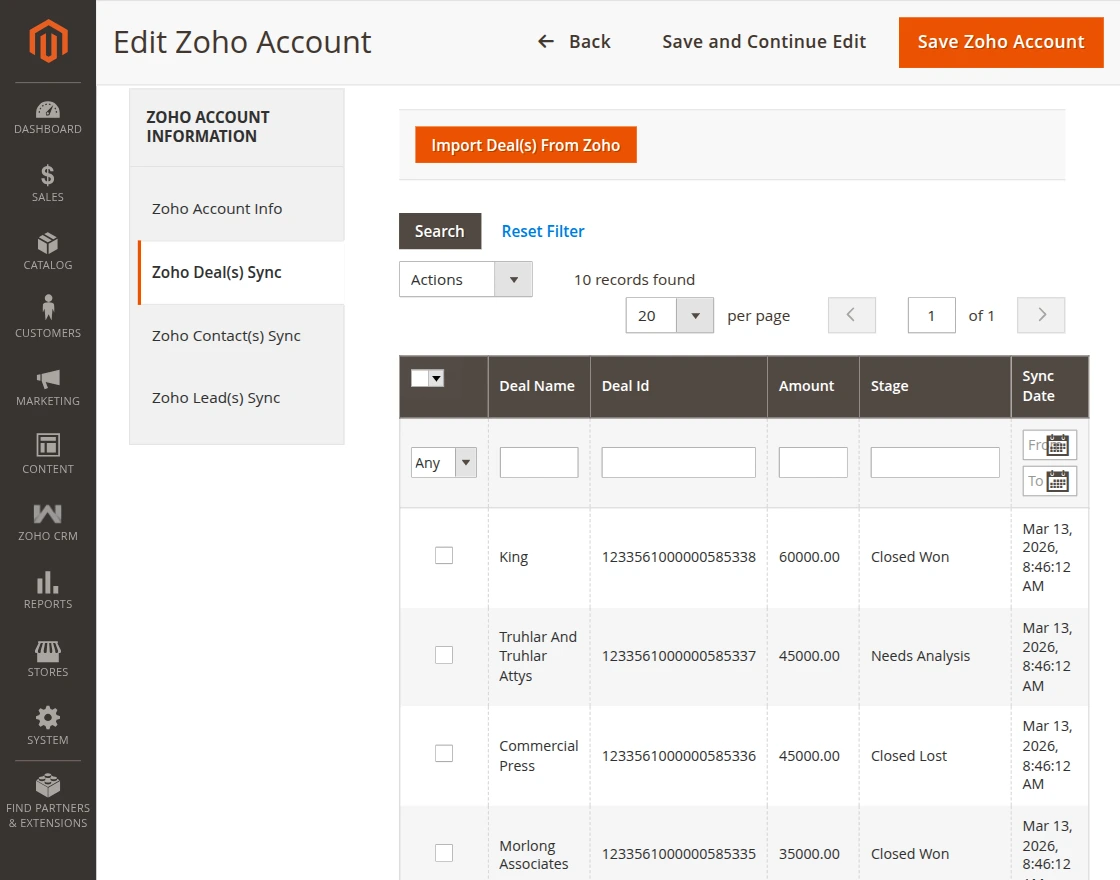
Task: Click the Deal Name filter field
Action: 539,462
